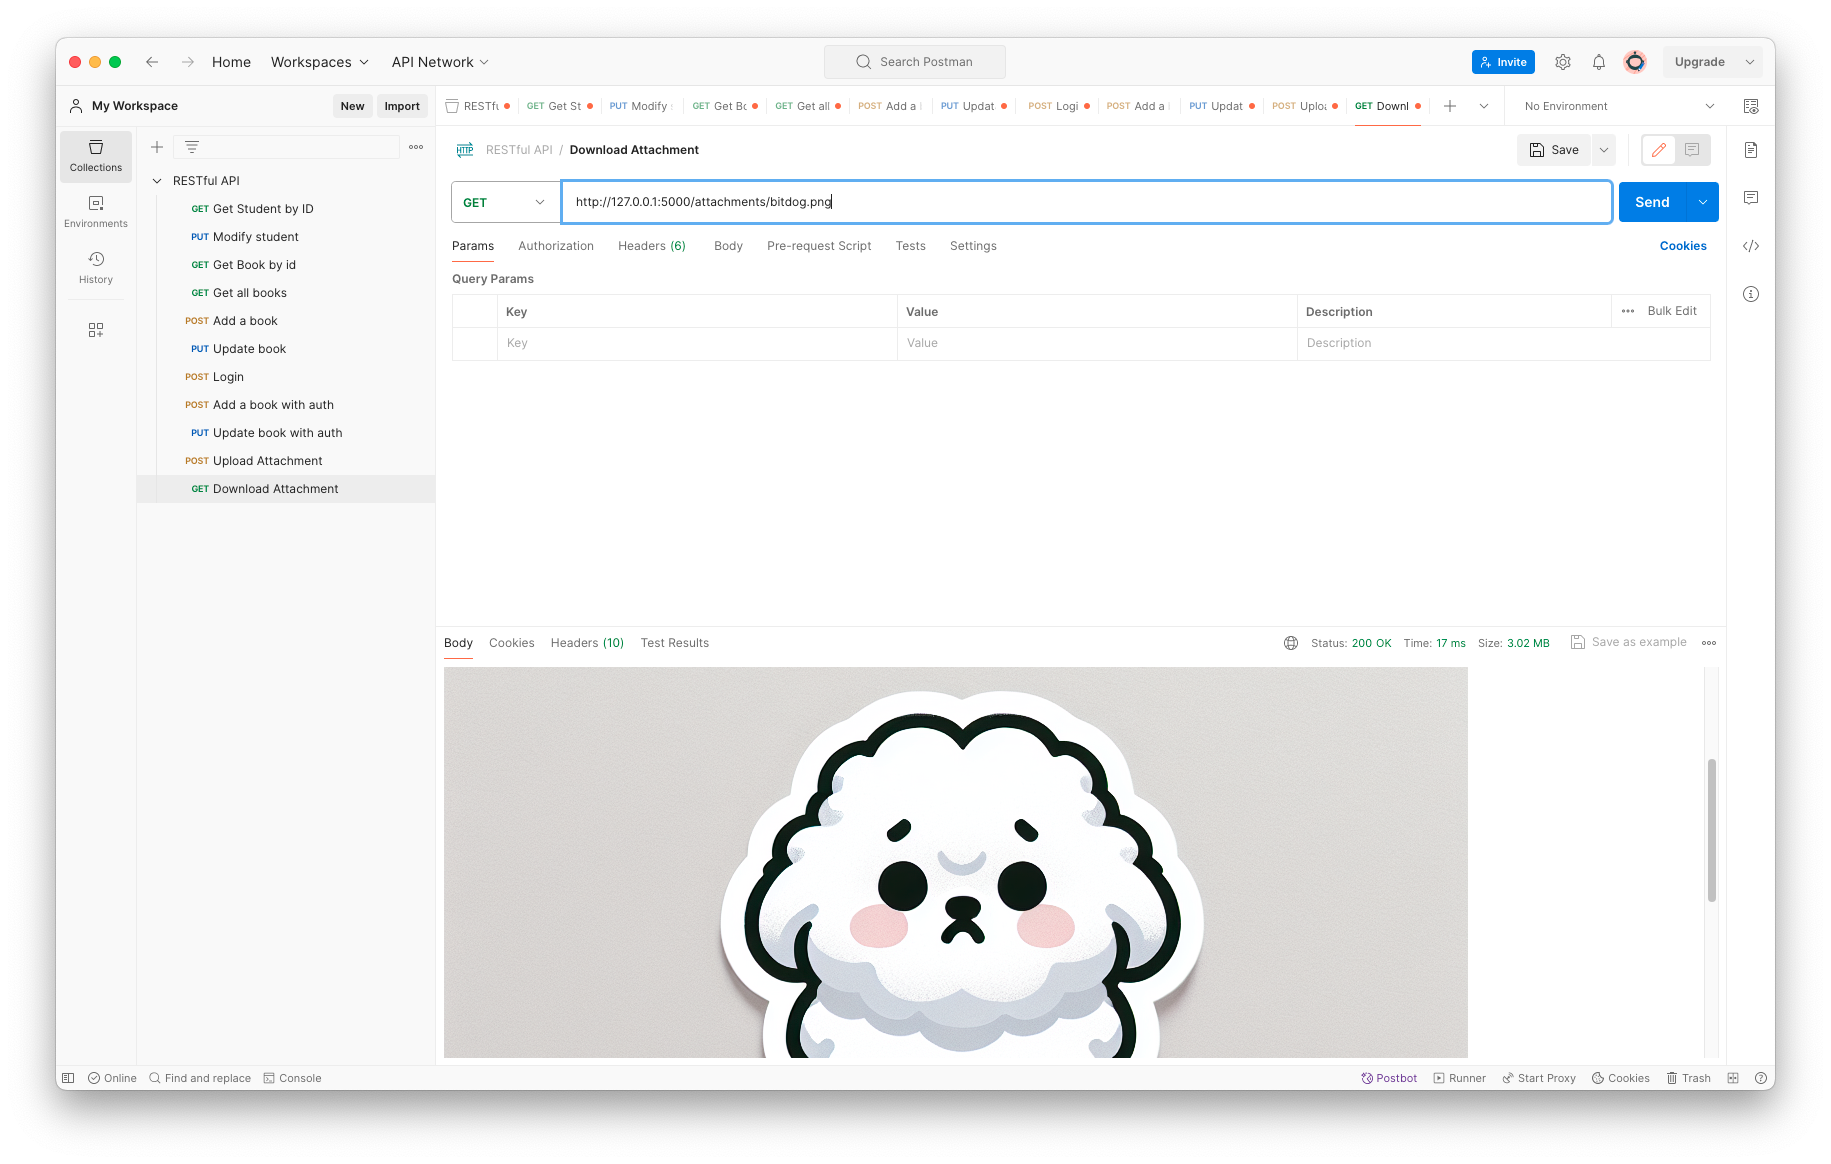The height and width of the screenshot is (1164, 1831).
Task: Click the query param Key field
Action: [x=697, y=343]
